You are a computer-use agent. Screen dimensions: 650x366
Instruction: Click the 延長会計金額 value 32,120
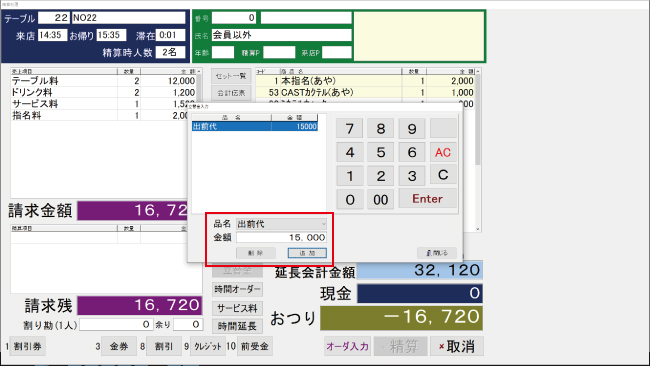(420, 270)
